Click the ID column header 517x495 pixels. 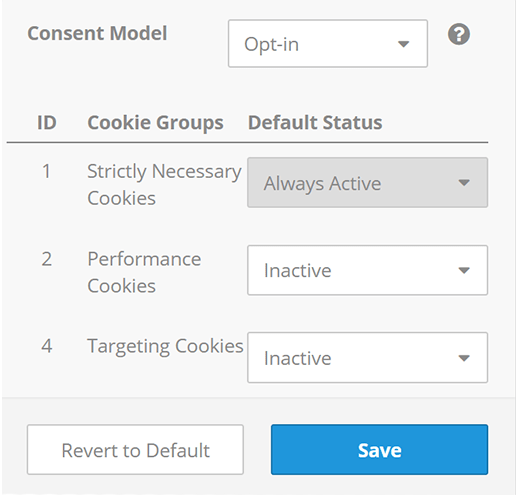[47, 122]
